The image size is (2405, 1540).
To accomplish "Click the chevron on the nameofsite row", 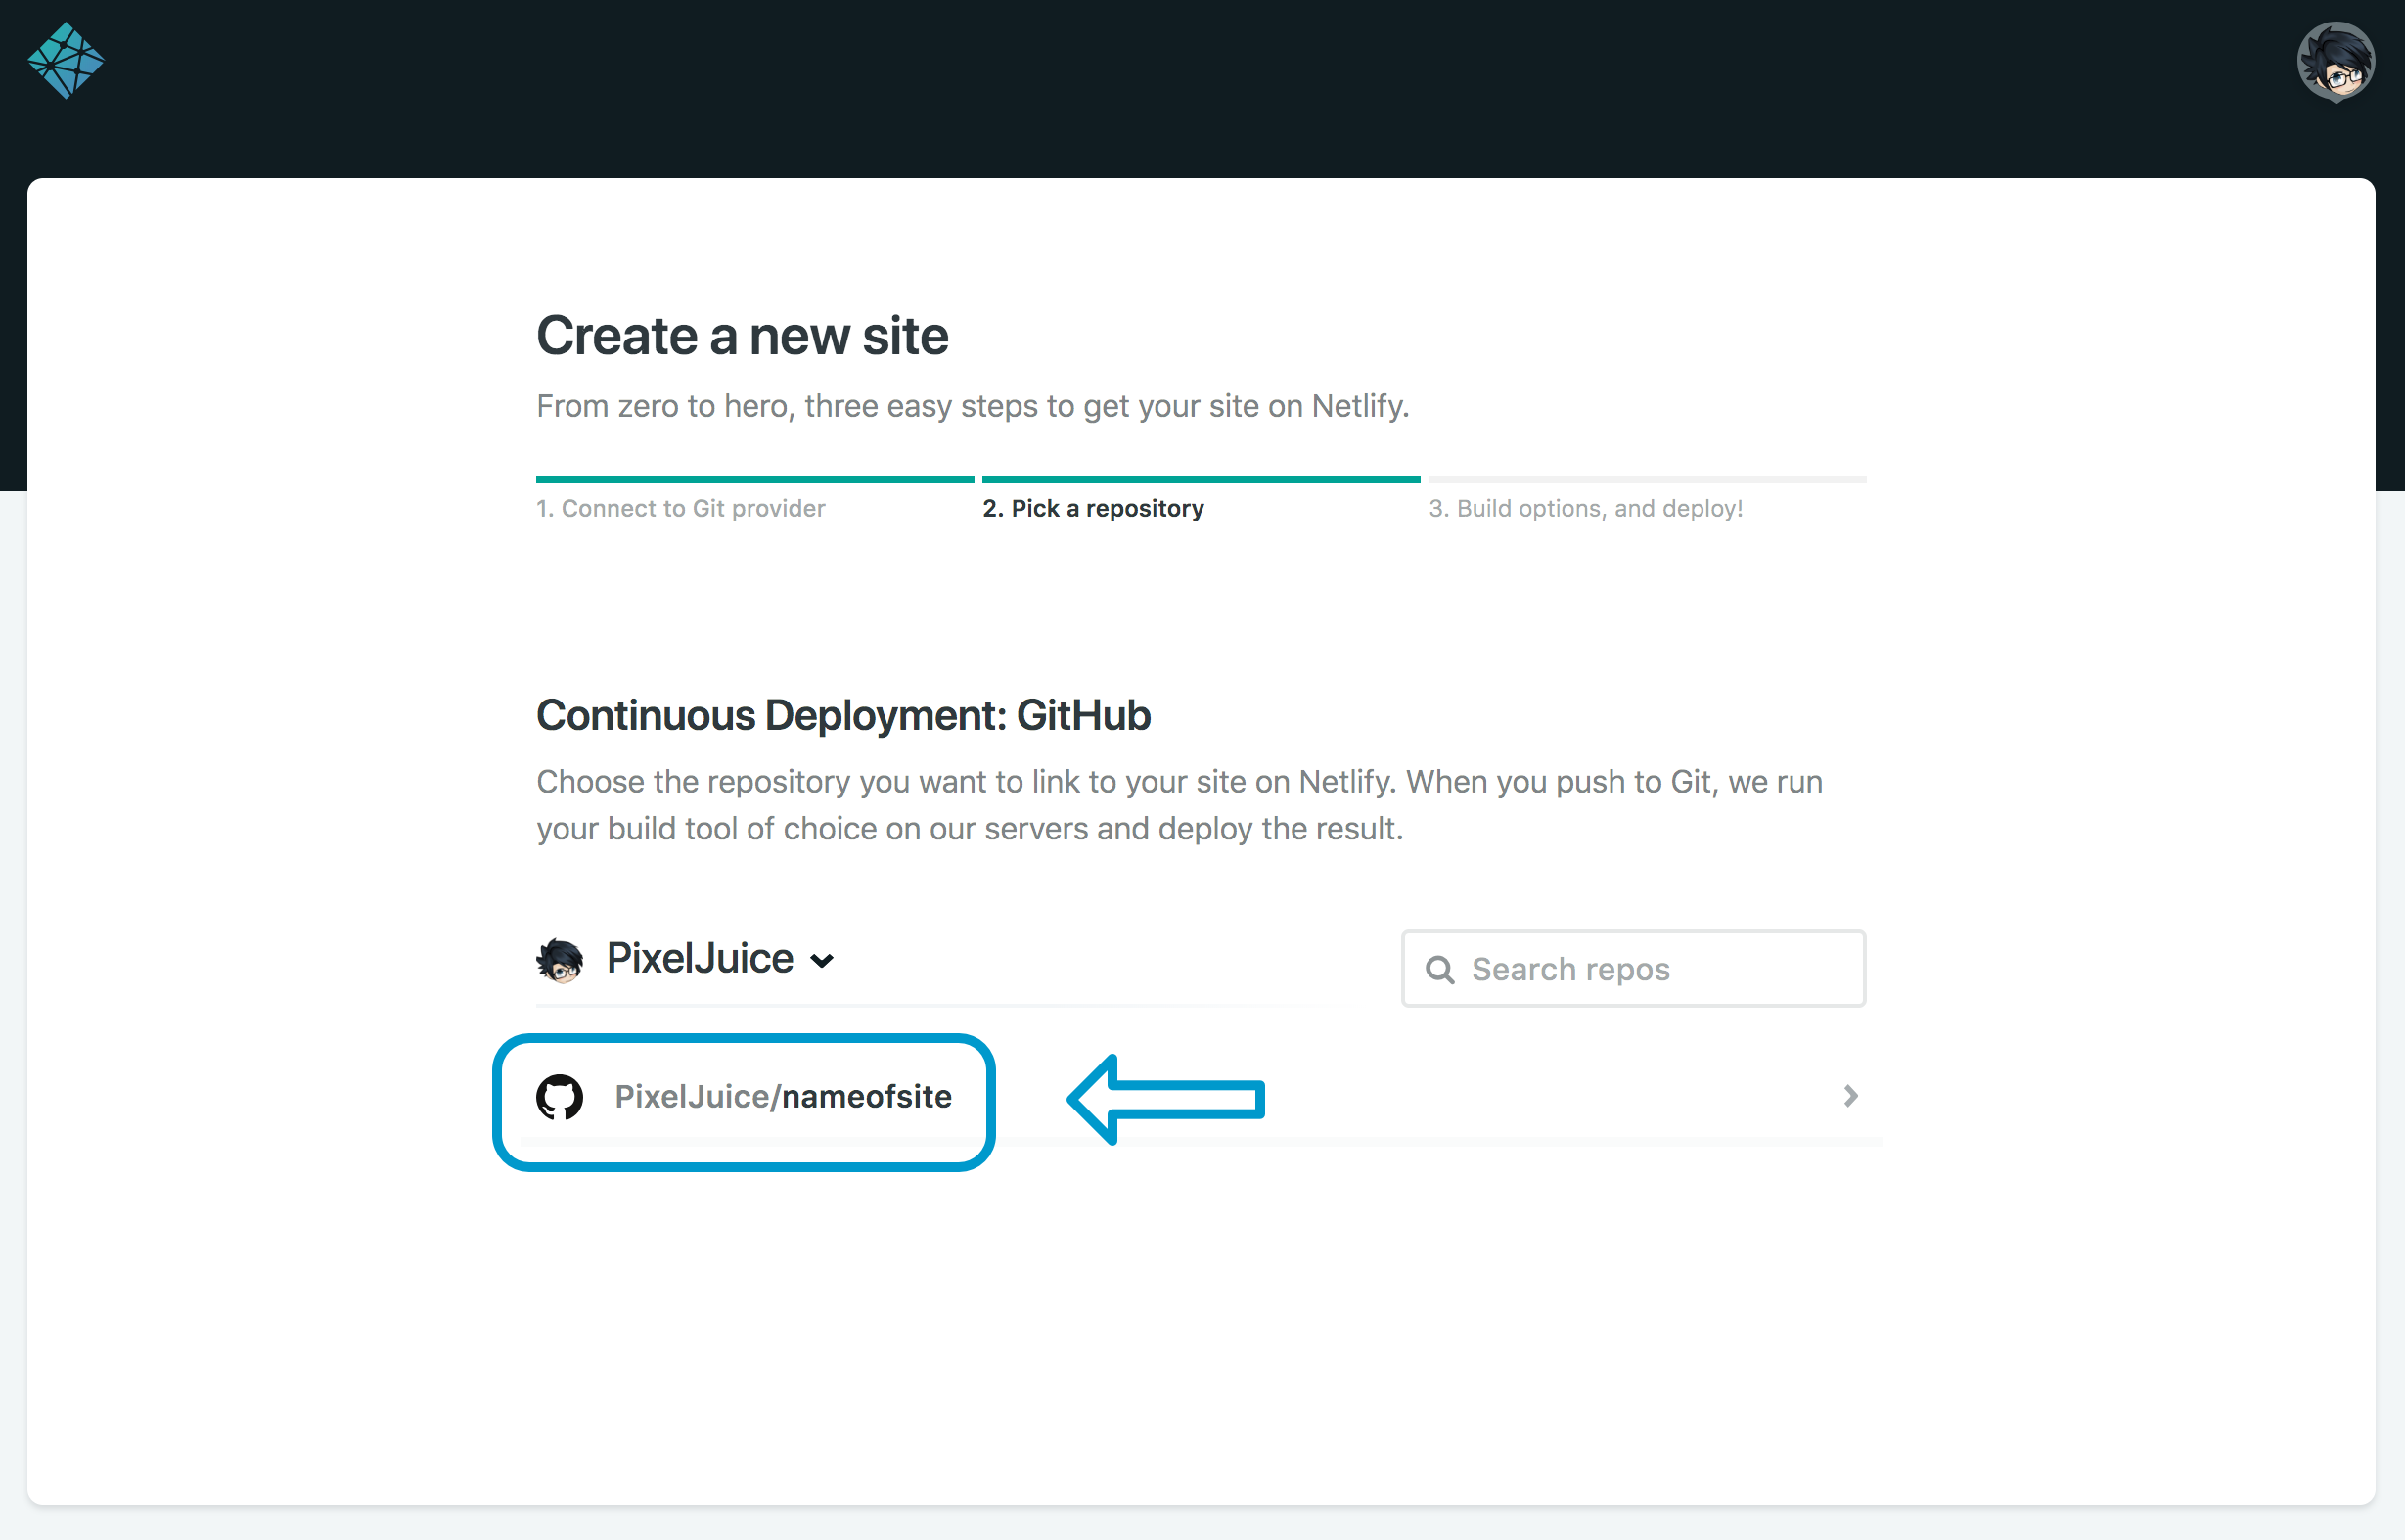I will point(1850,1096).
